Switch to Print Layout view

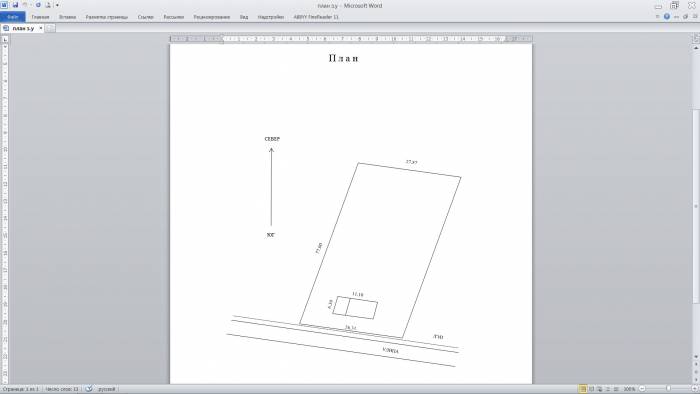pyautogui.click(x=583, y=389)
